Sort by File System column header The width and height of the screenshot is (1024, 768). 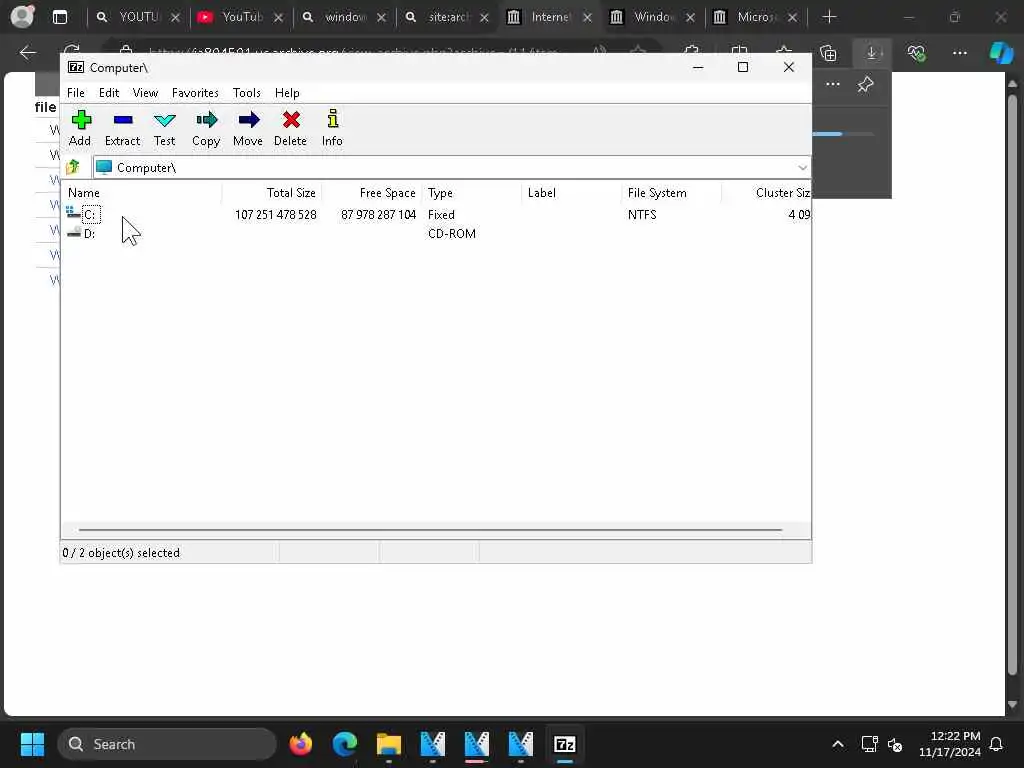(x=671, y=193)
